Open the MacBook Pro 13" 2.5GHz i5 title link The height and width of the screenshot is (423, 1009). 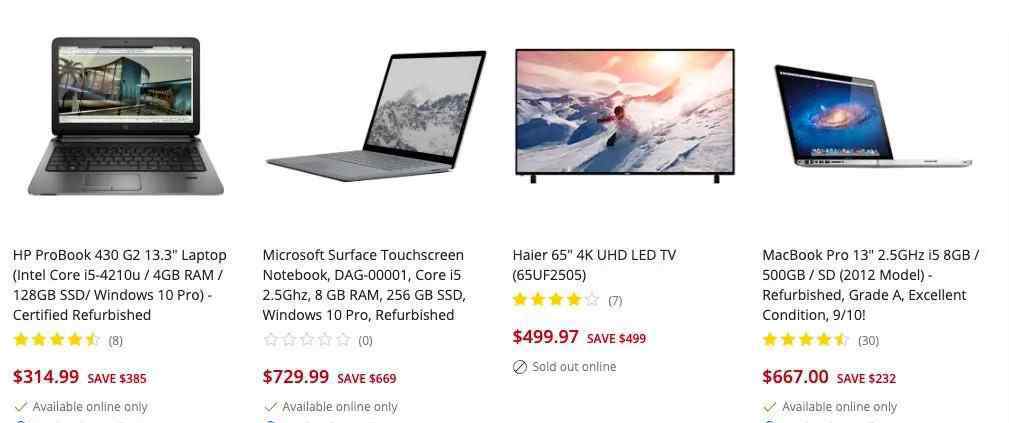871,285
